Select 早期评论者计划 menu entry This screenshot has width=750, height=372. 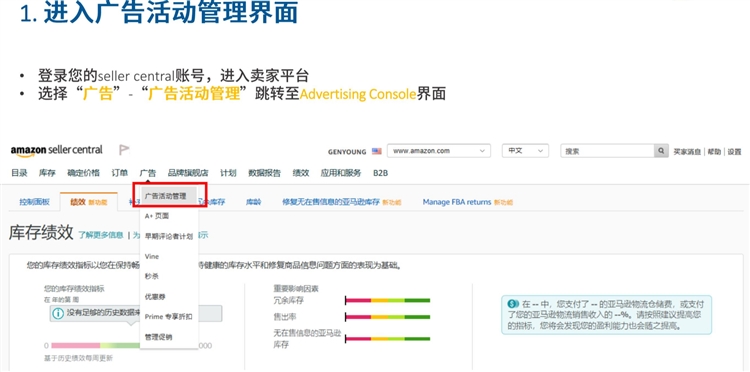tap(169, 236)
